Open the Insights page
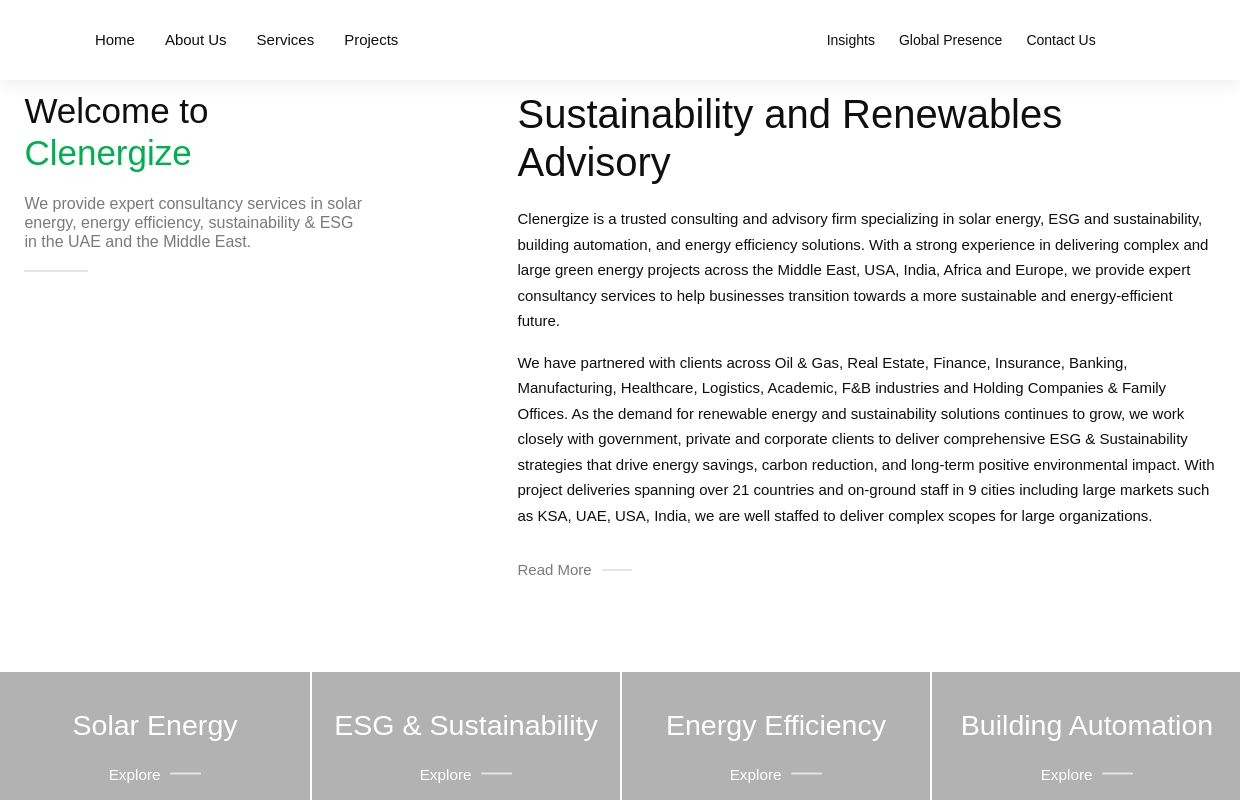This screenshot has width=1240, height=800. point(850,40)
